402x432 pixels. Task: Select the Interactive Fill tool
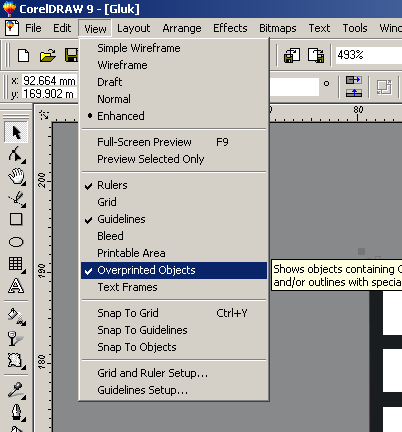tap(16, 317)
